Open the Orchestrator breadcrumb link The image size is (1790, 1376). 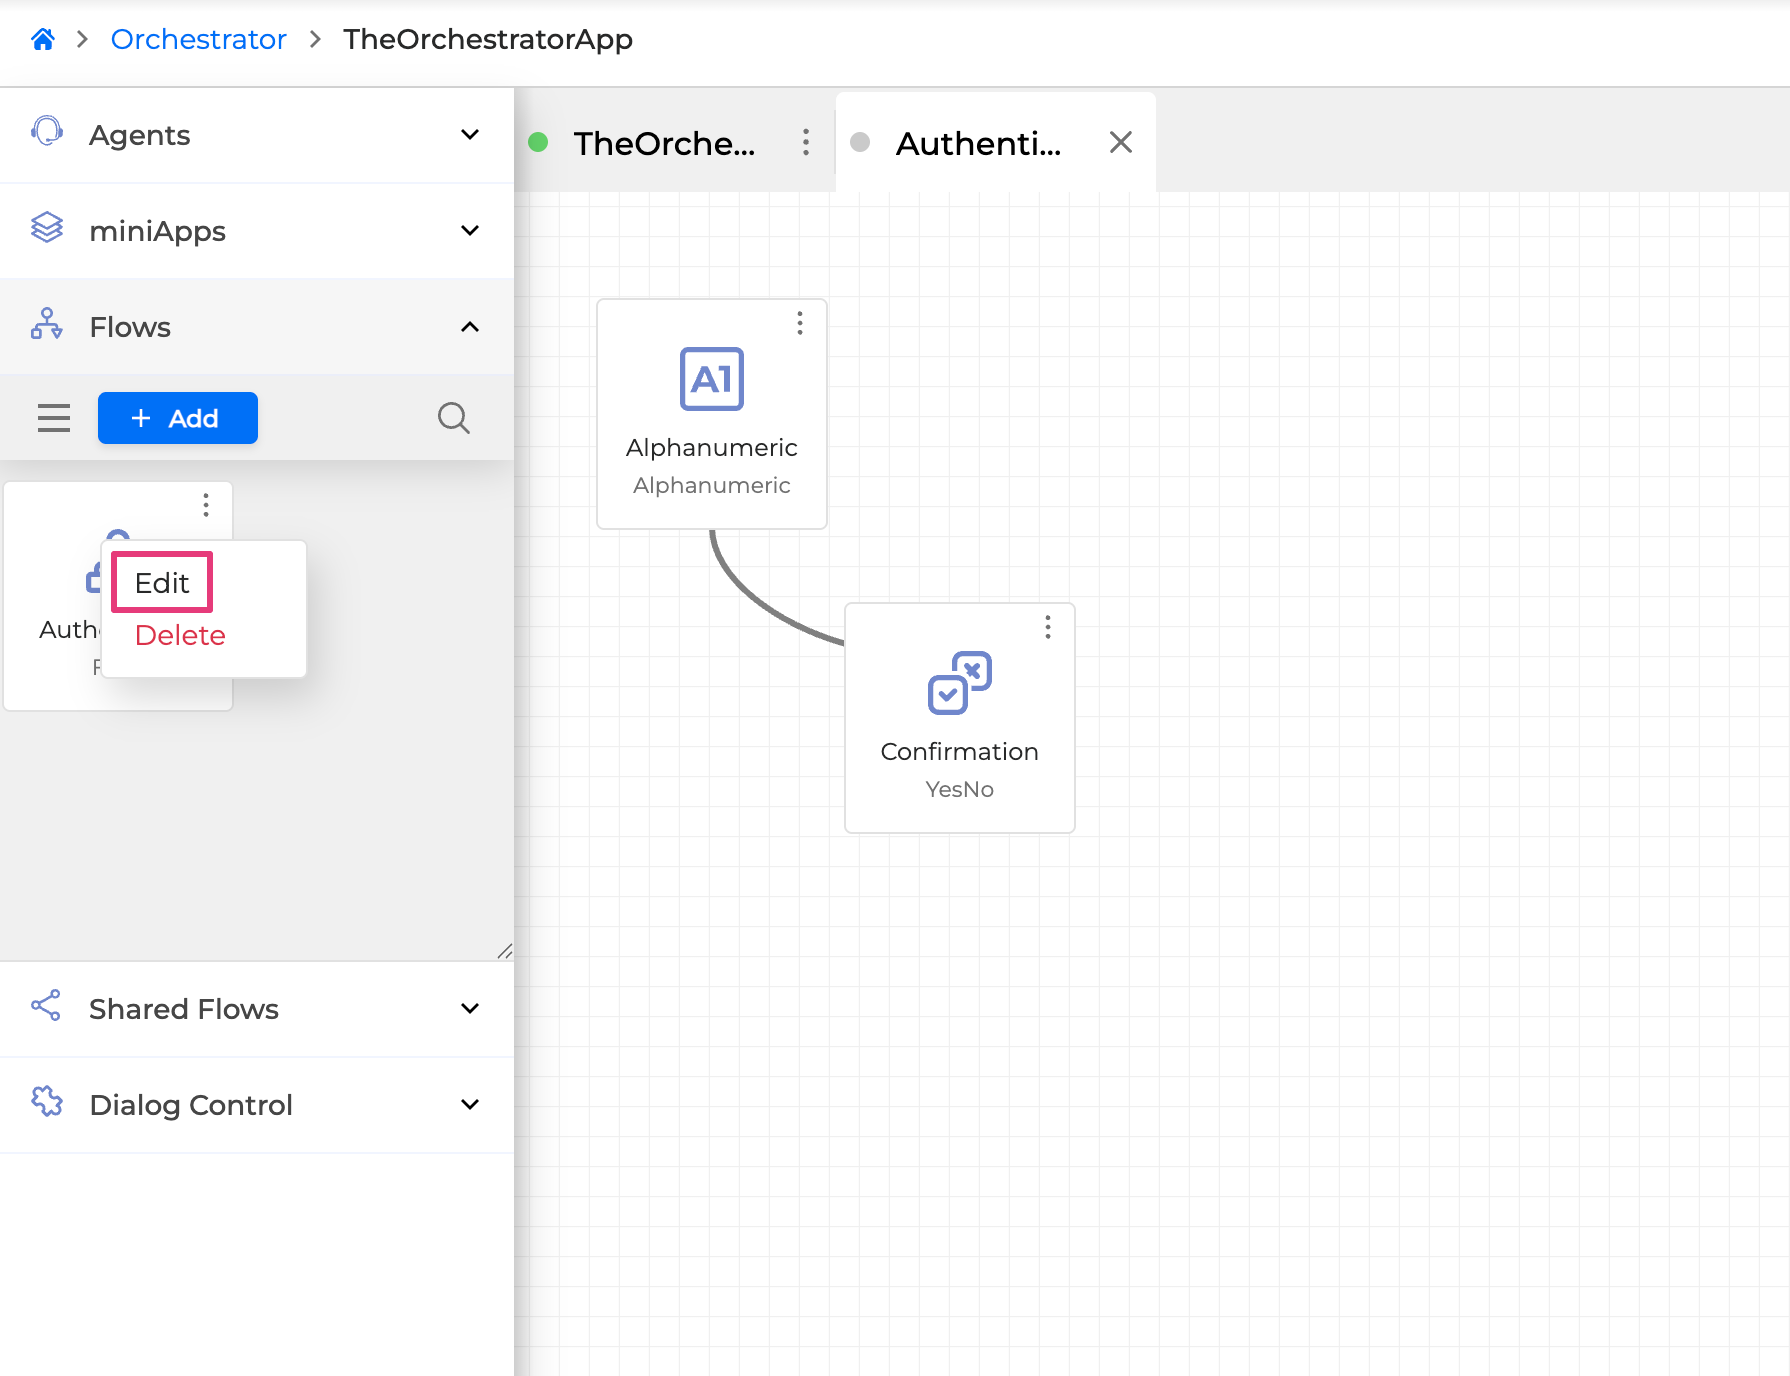[198, 39]
